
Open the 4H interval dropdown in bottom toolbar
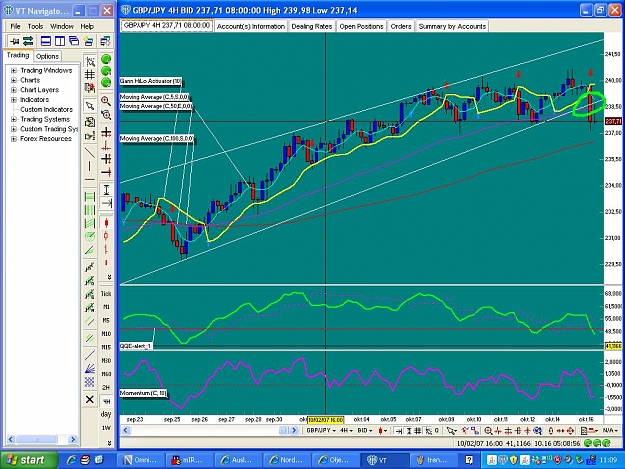tap(346, 431)
